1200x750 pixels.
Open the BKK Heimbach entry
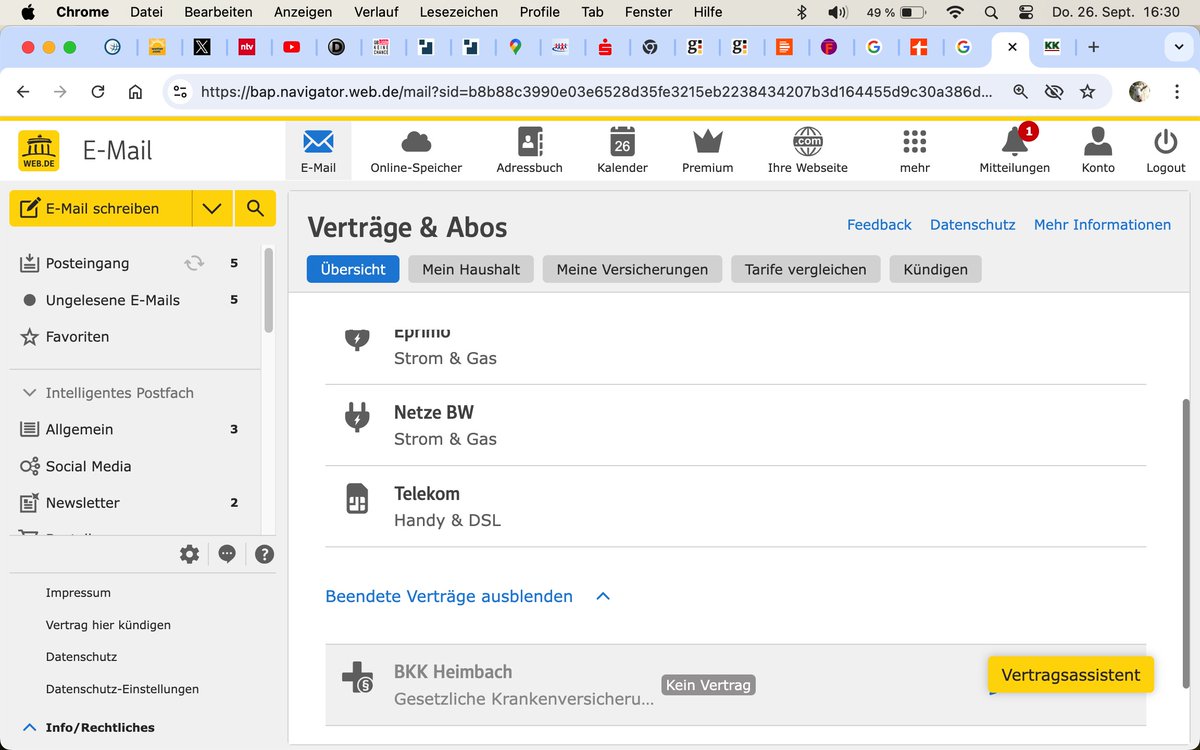pos(736,685)
